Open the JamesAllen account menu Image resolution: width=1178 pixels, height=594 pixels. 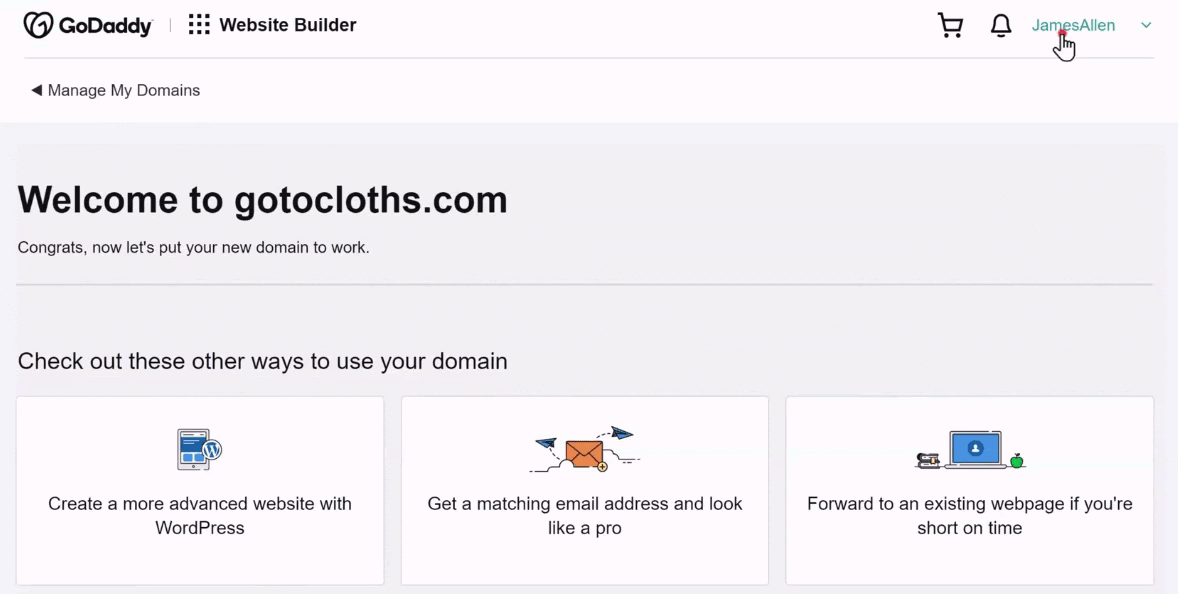1073,26
